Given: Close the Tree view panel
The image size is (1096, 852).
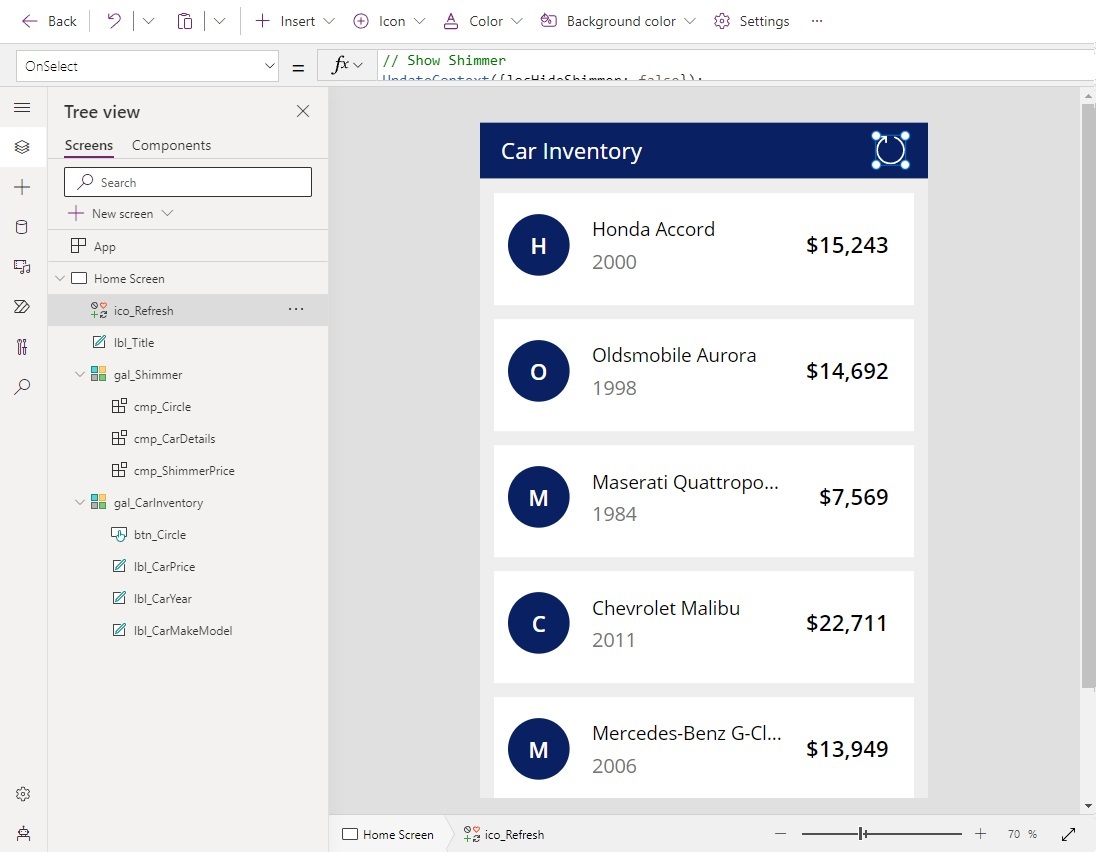Looking at the screenshot, I should (303, 111).
